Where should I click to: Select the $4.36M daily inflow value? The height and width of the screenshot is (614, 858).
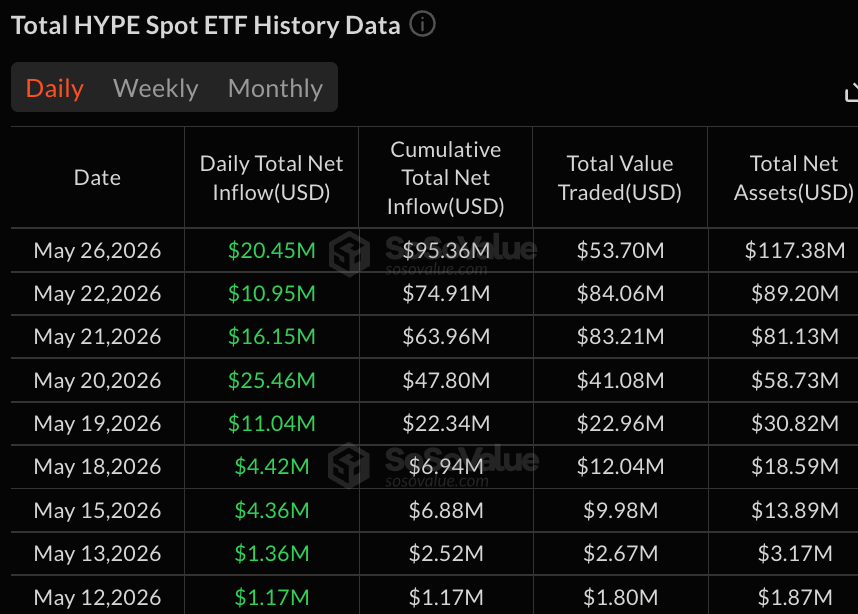pos(272,510)
